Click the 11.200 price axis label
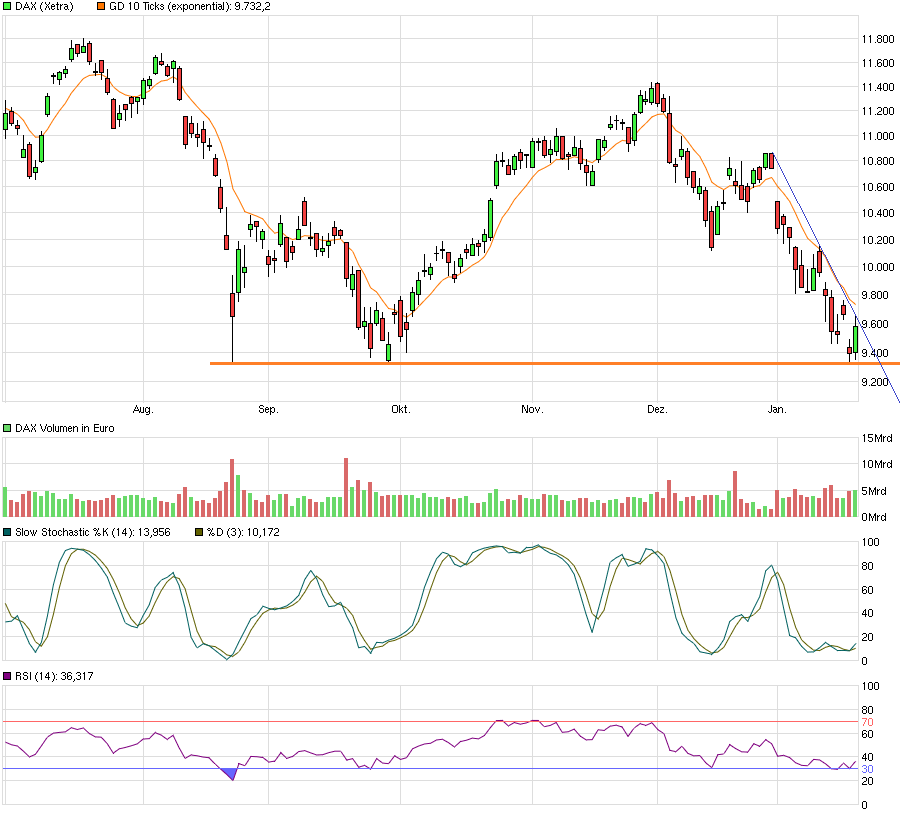The height and width of the screenshot is (814, 900). 878,111
